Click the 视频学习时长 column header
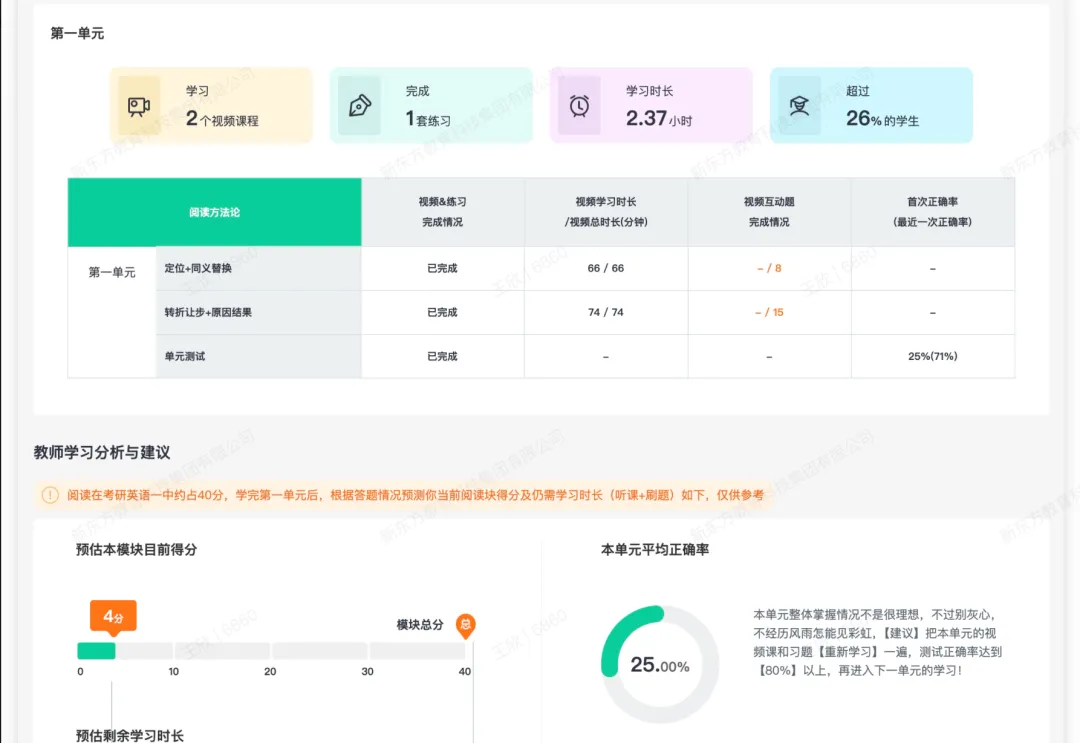1080x743 pixels. [605, 212]
